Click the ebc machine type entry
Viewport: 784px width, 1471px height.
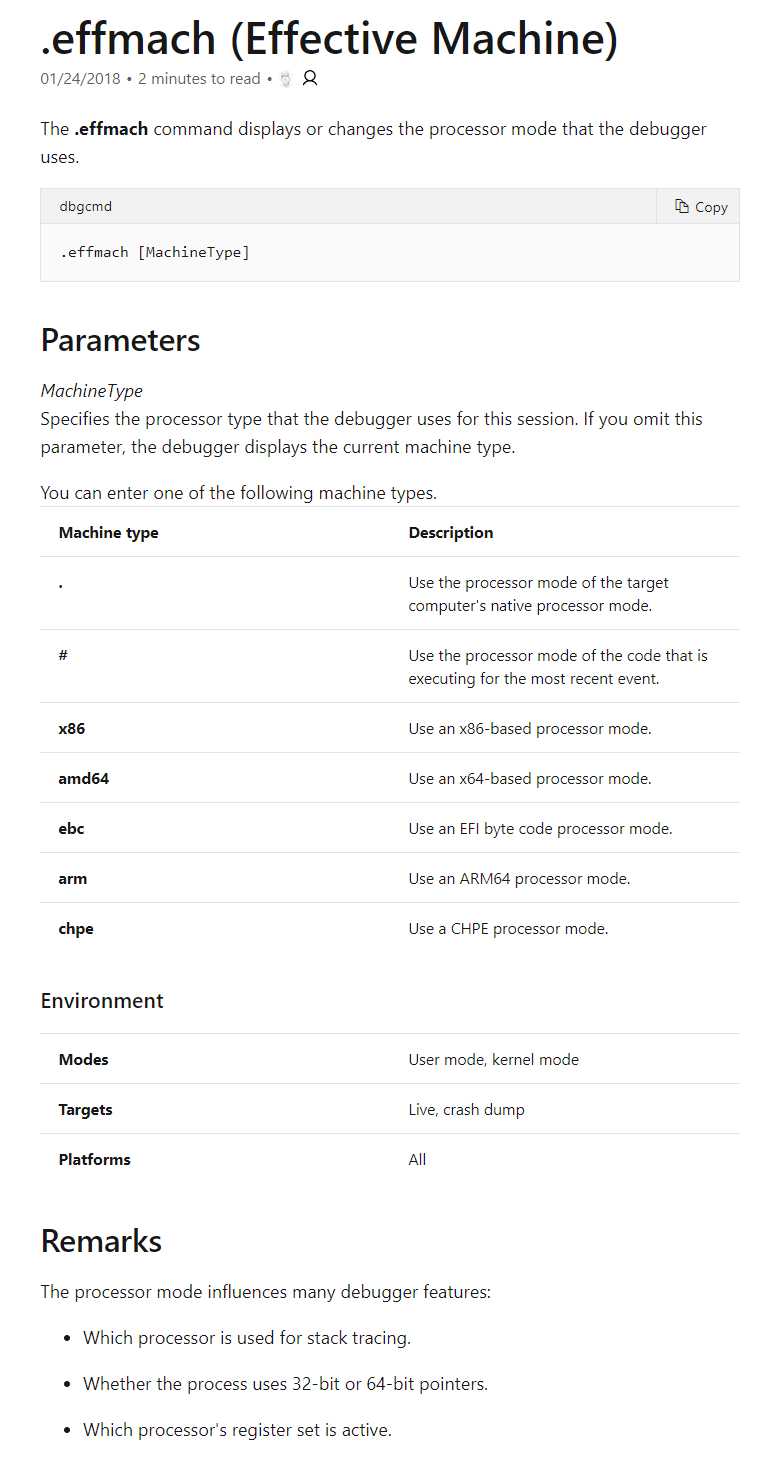pyautogui.click(x=72, y=828)
